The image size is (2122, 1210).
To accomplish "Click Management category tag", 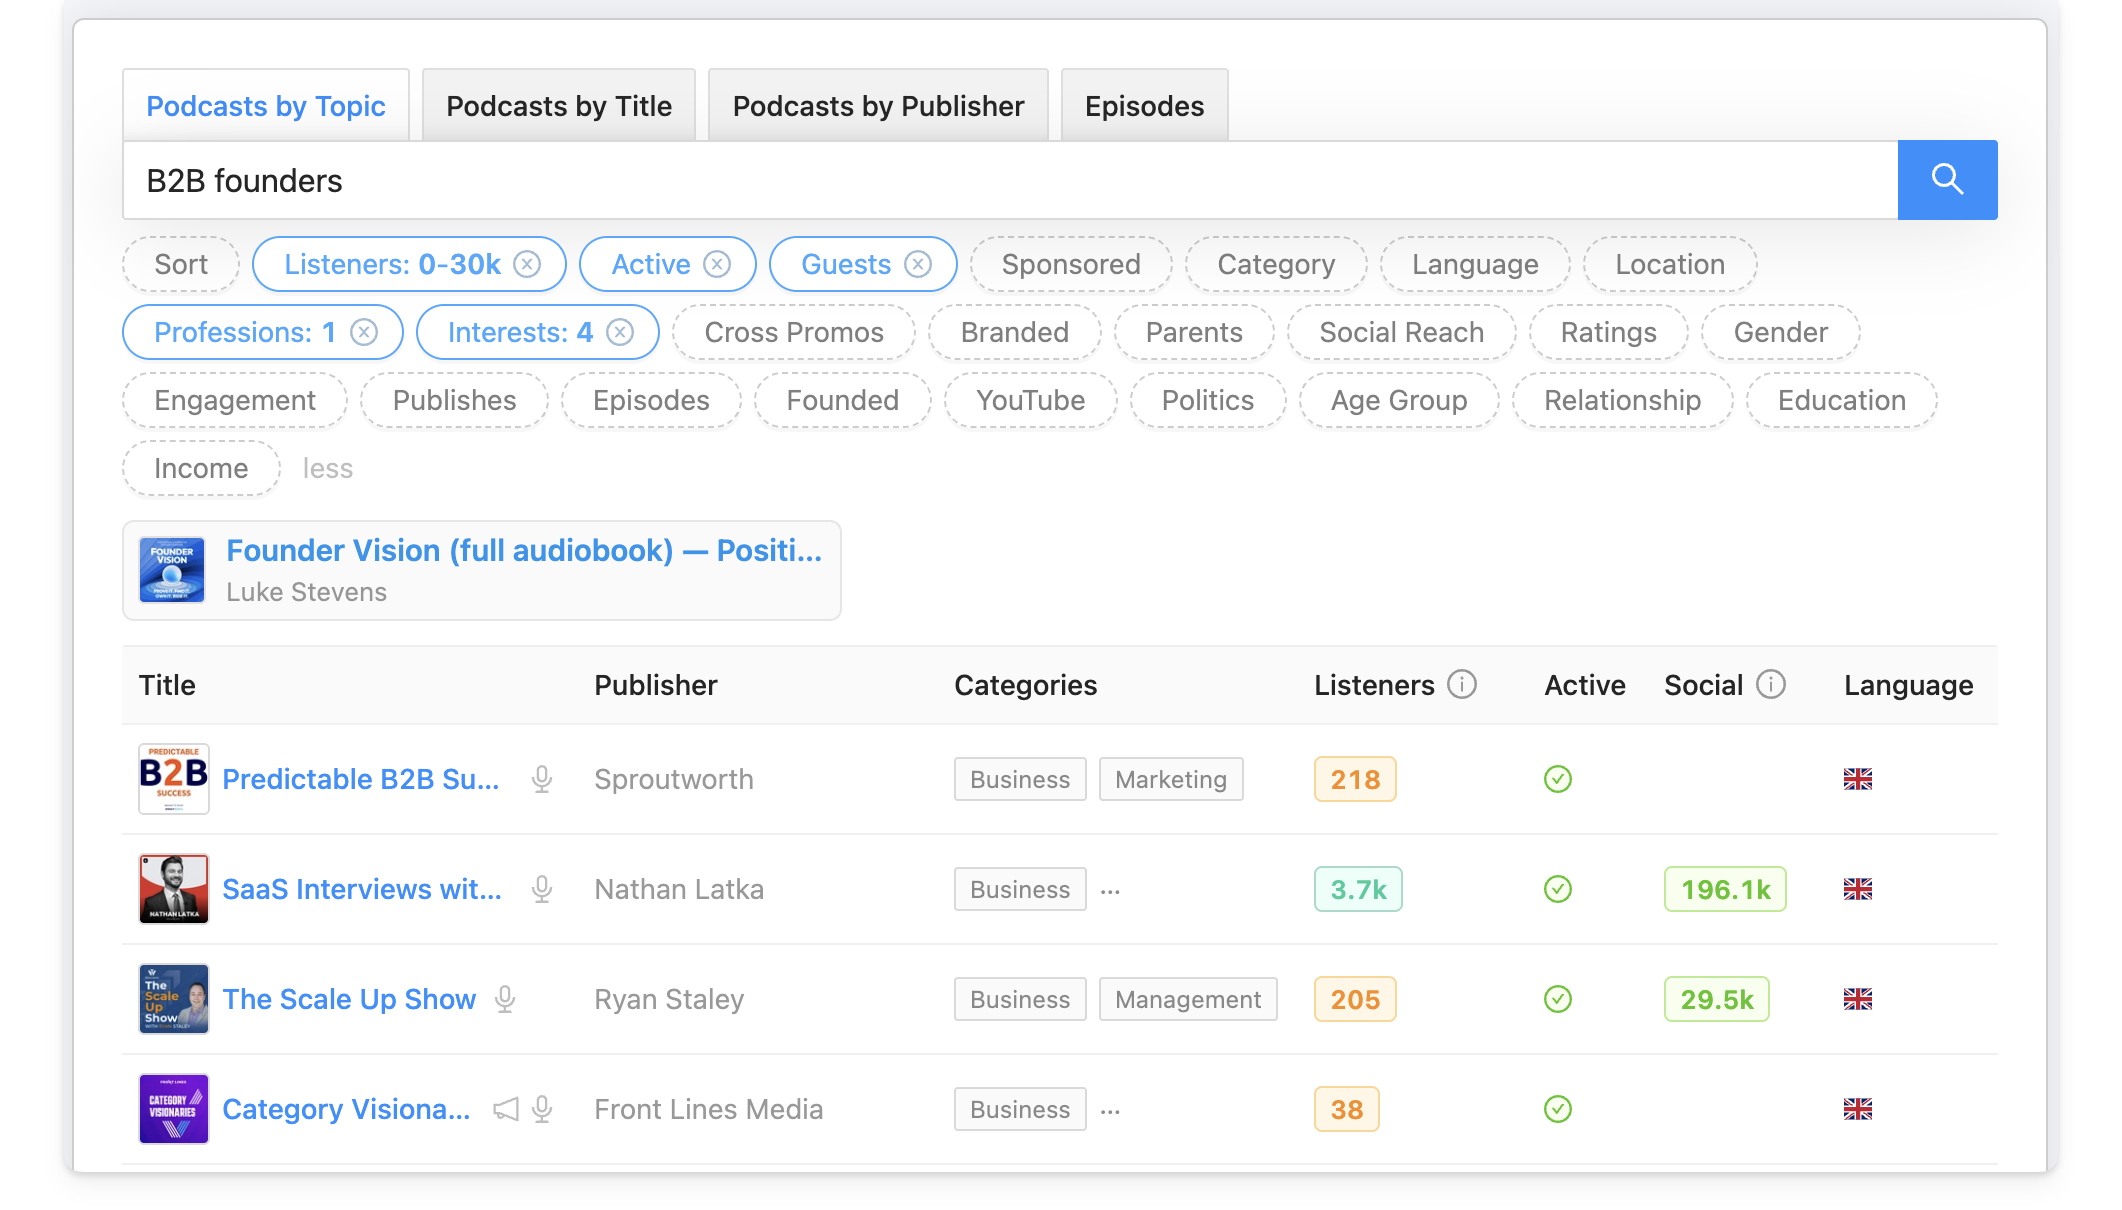I will click(1188, 999).
